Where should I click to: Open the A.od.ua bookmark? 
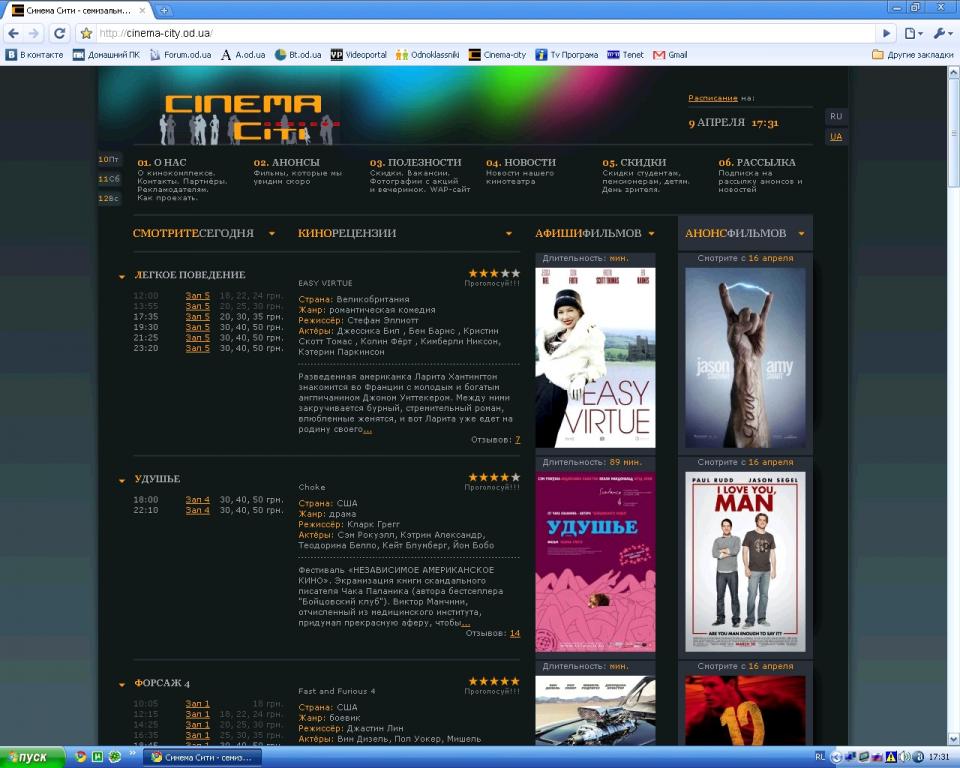pos(243,55)
